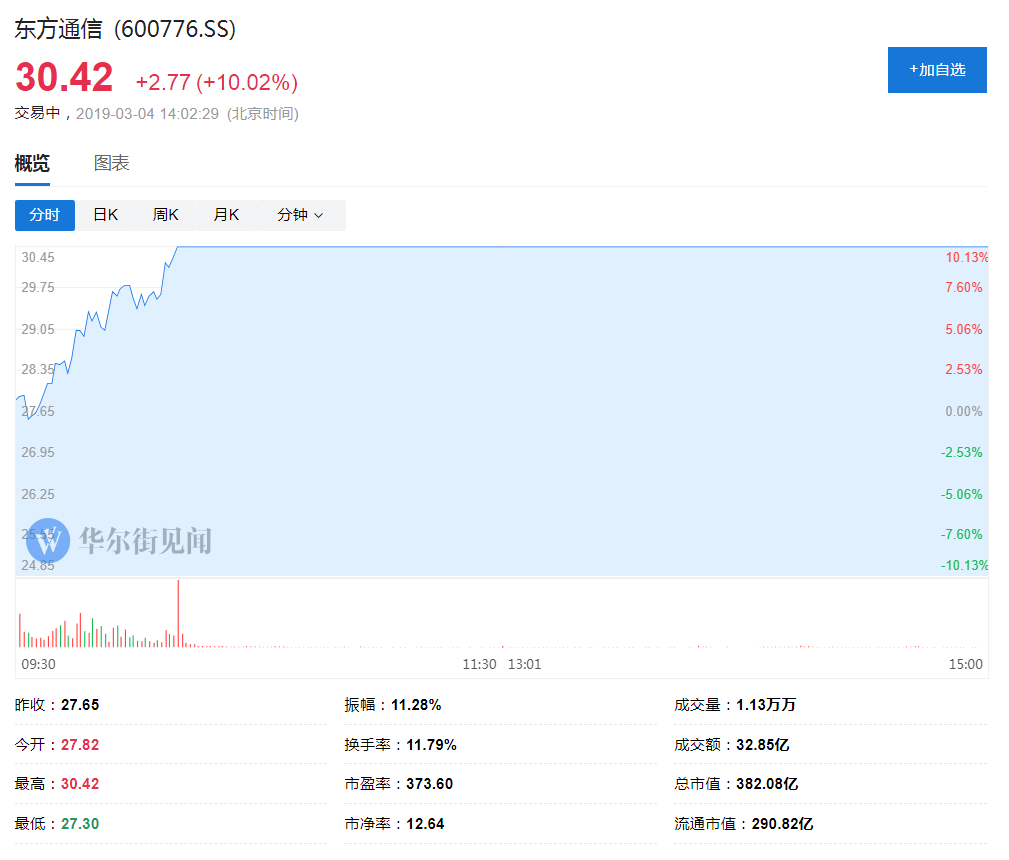Select the 概览 tab
1009x860 pixels.
pyautogui.click(x=32, y=163)
